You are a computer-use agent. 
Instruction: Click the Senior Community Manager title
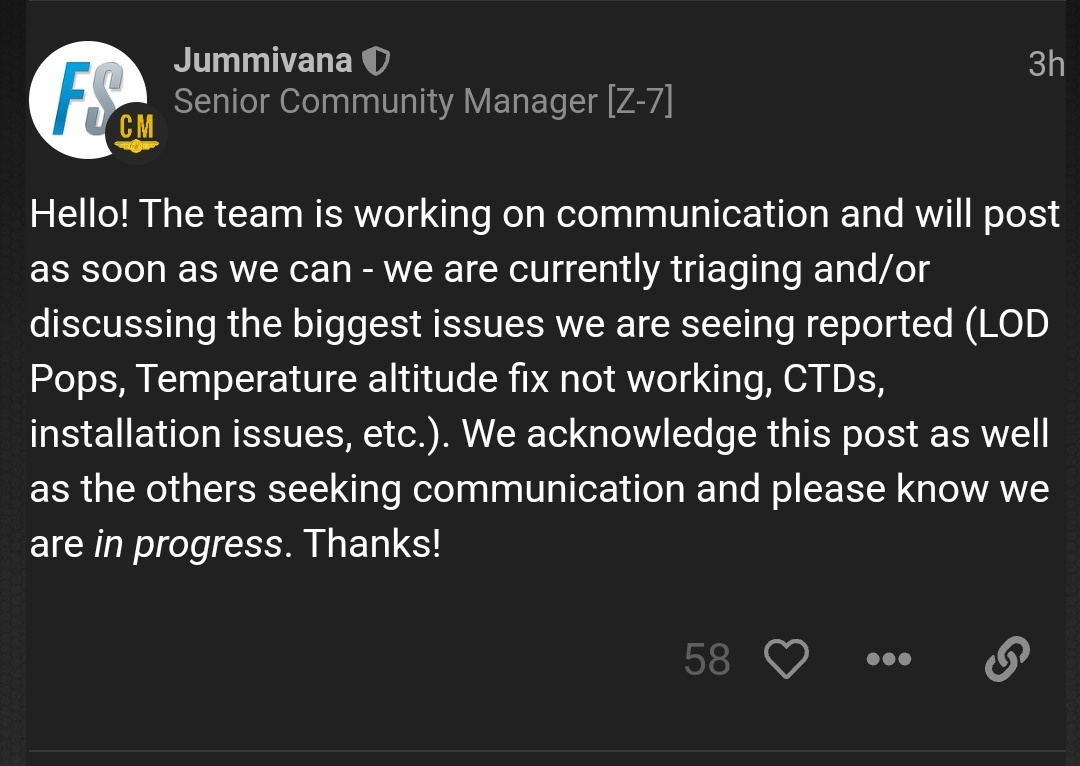tap(385, 101)
